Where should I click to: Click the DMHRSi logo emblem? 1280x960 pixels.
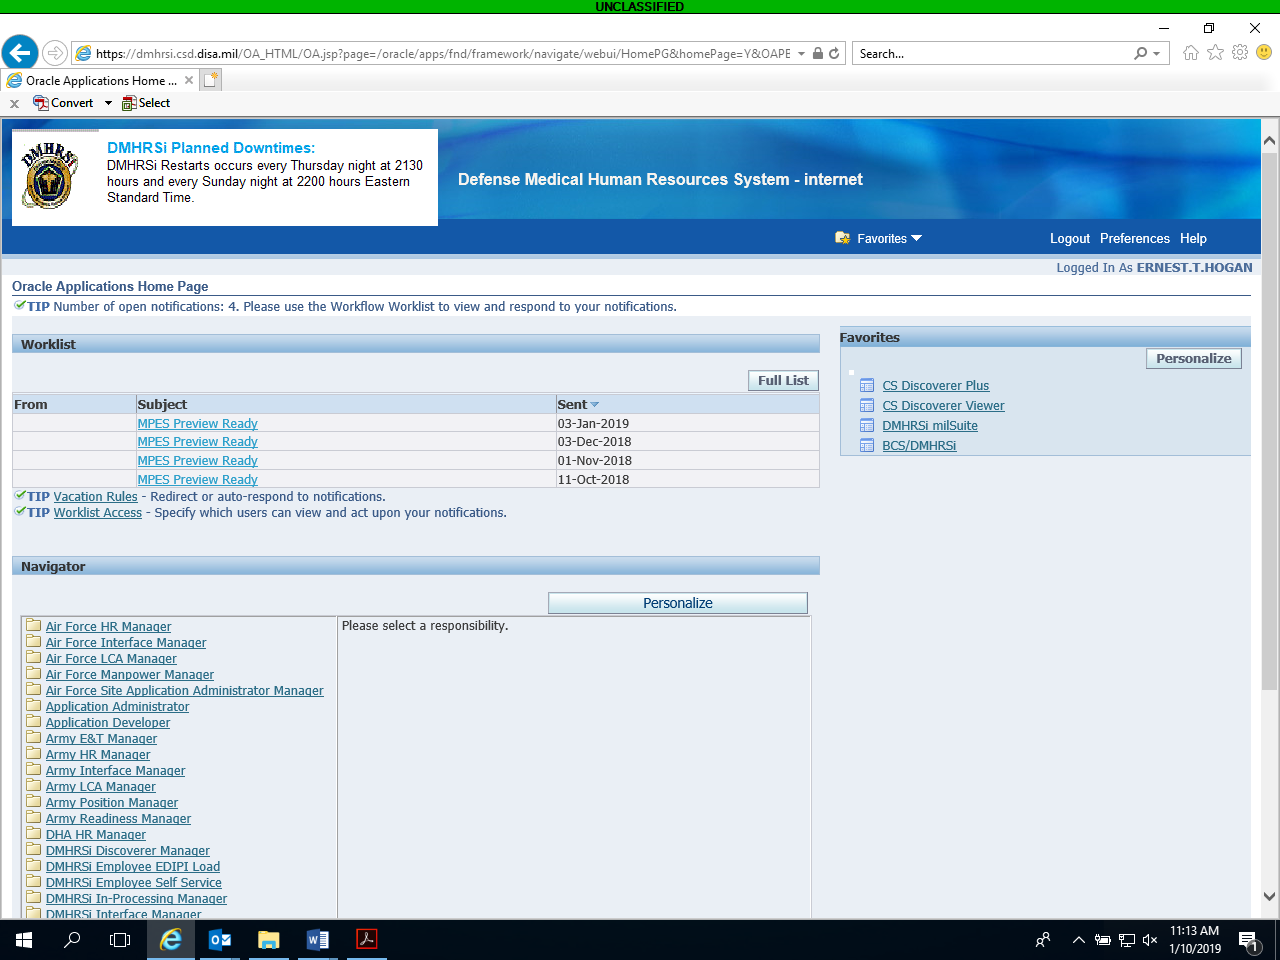(49, 176)
